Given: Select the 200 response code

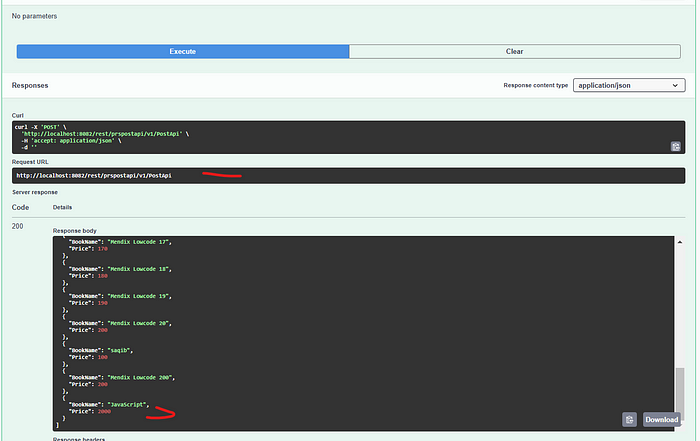Looking at the screenshot, I should click(x=19, y=227).
